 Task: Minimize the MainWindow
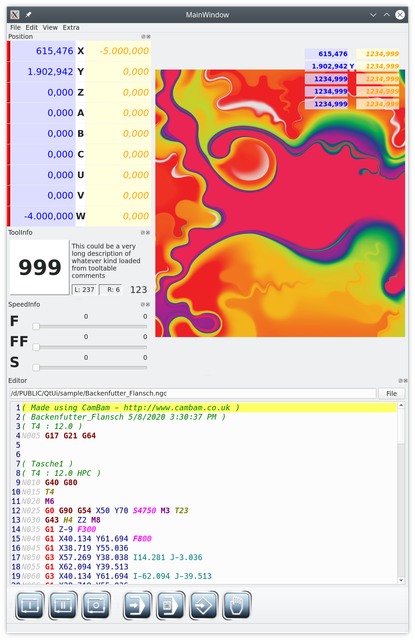click(x=373, y=15)
